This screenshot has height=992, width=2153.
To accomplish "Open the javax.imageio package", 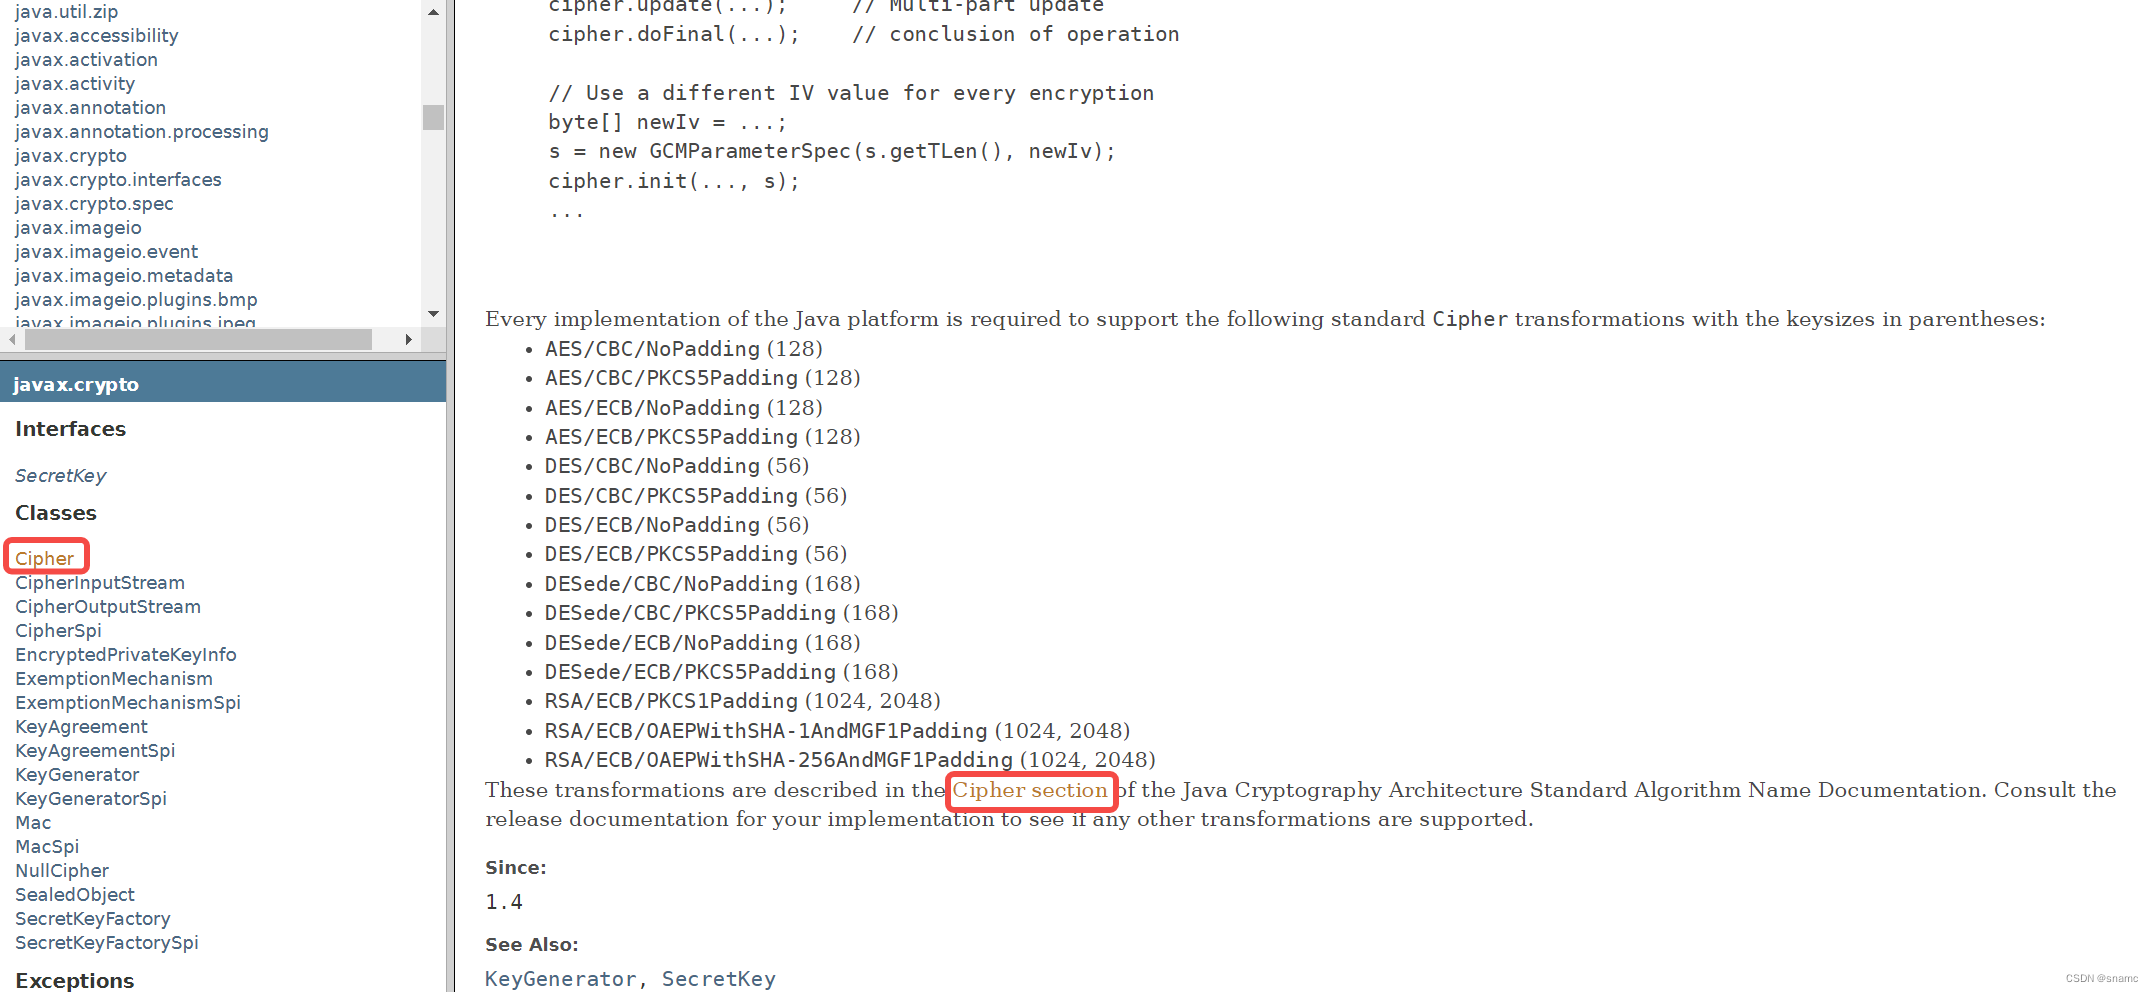I will coord(77,227).
